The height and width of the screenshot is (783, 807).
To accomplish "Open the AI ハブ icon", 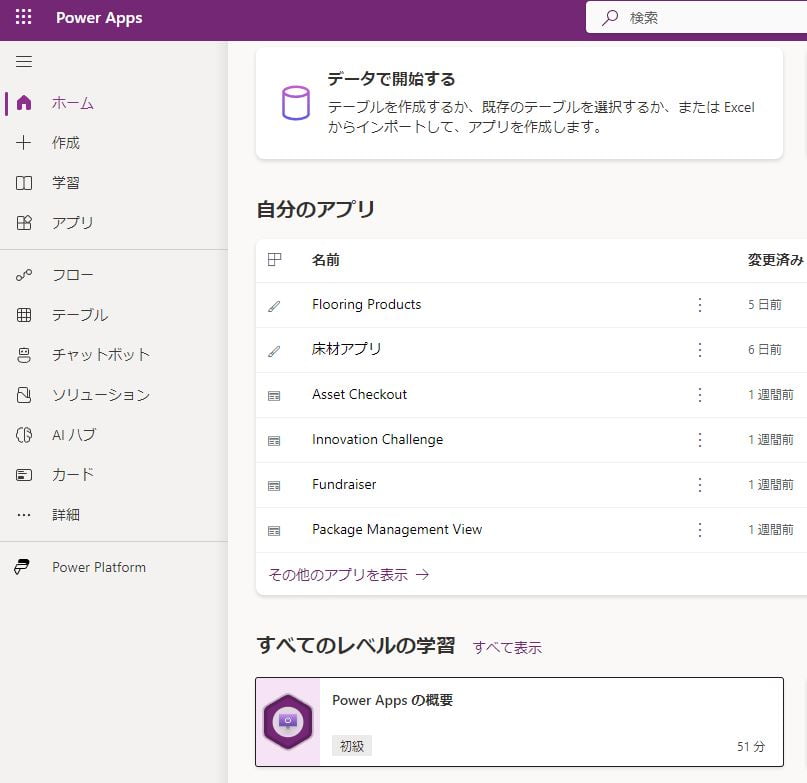I will (x=25, y=435).
